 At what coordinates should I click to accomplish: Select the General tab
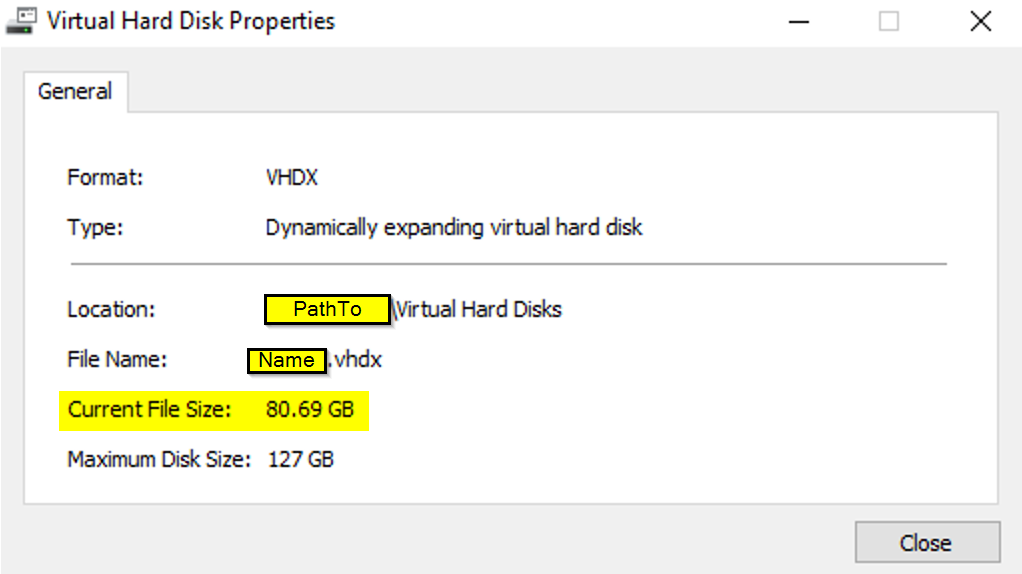tap(75, 92)
